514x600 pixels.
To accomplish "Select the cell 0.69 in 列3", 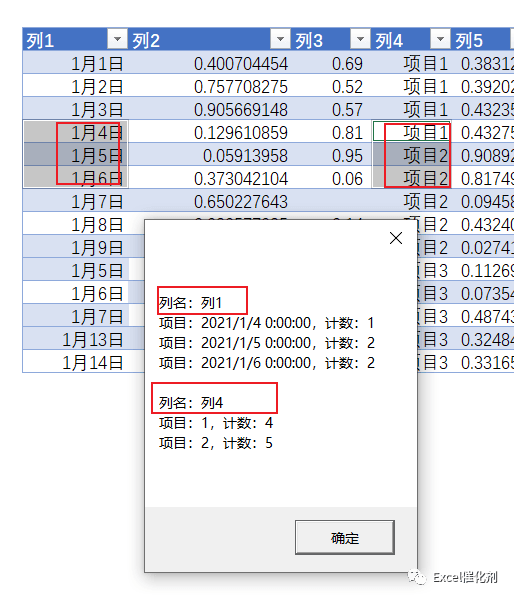I will tap(331, 62).
